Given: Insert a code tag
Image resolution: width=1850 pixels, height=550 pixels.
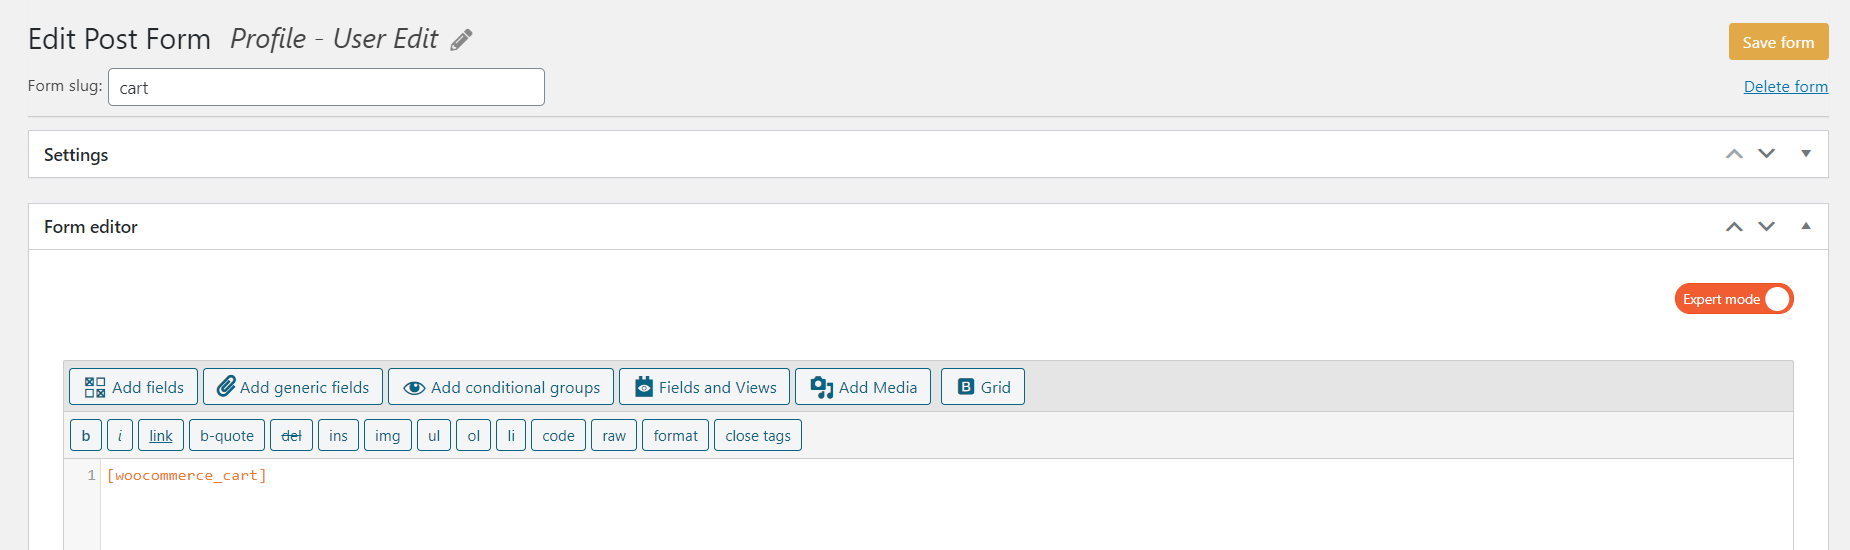Looking at the screenshot, I should click(558, 435).
